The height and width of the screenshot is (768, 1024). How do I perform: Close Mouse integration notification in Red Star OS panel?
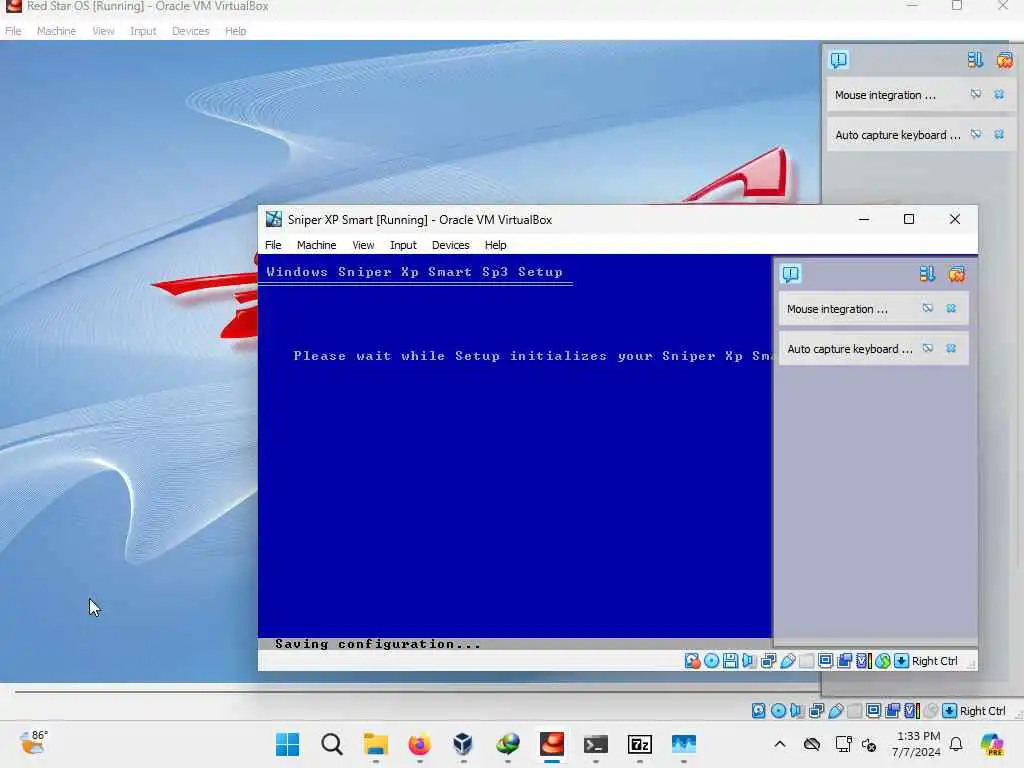click(x=999, y=95)
